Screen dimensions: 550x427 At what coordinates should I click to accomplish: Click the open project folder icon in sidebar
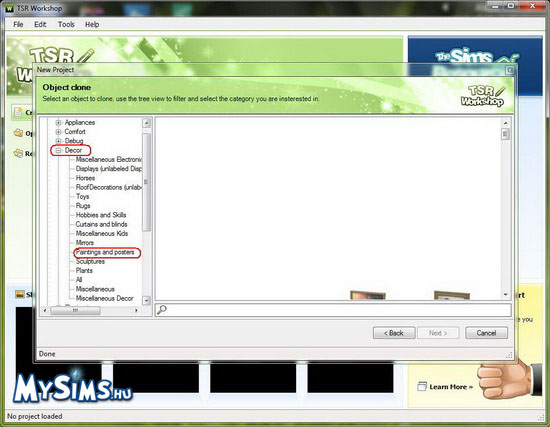tap(18, 133)
